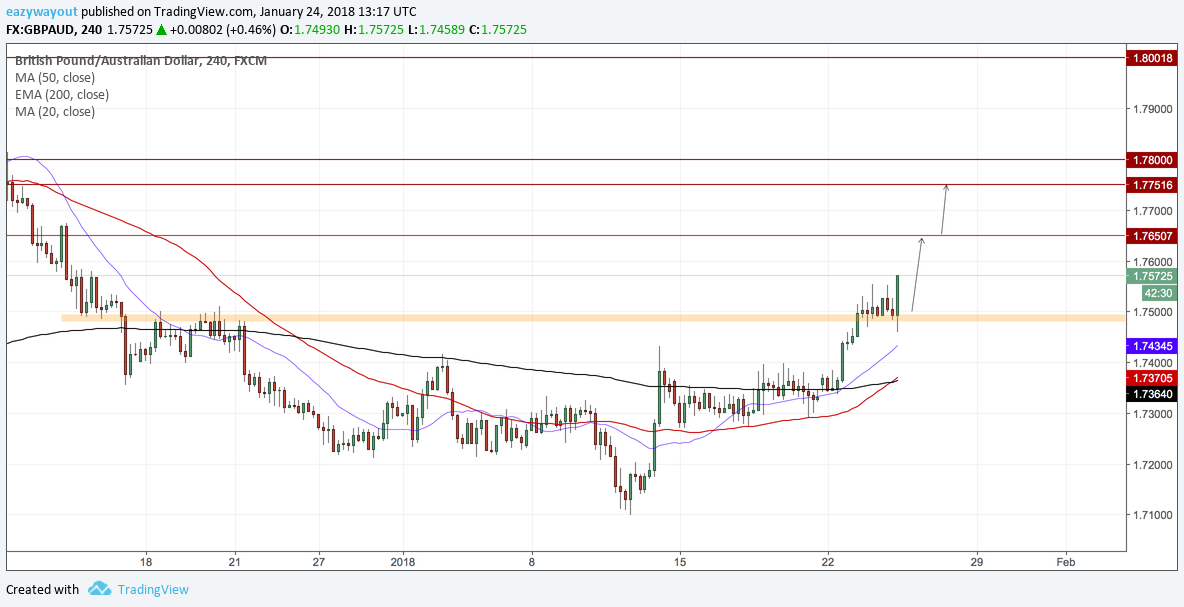Click the 18 date on time axis
Viewport: 1184px width, 607px height.
(x=146, y=562)
